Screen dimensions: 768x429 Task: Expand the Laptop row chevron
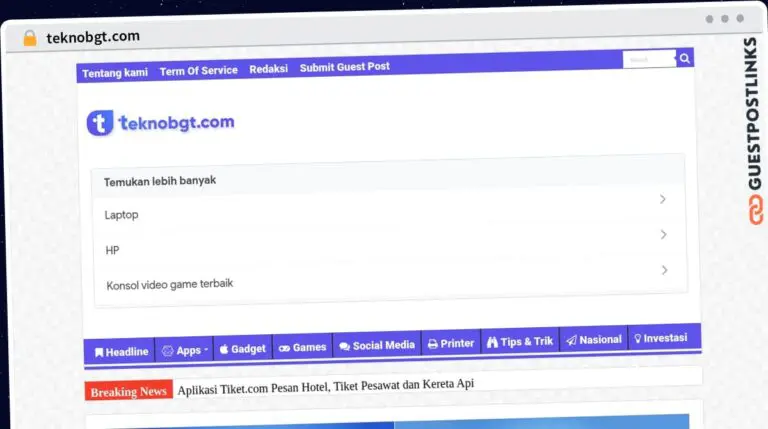pyautogui.click(x=663, y=199)
